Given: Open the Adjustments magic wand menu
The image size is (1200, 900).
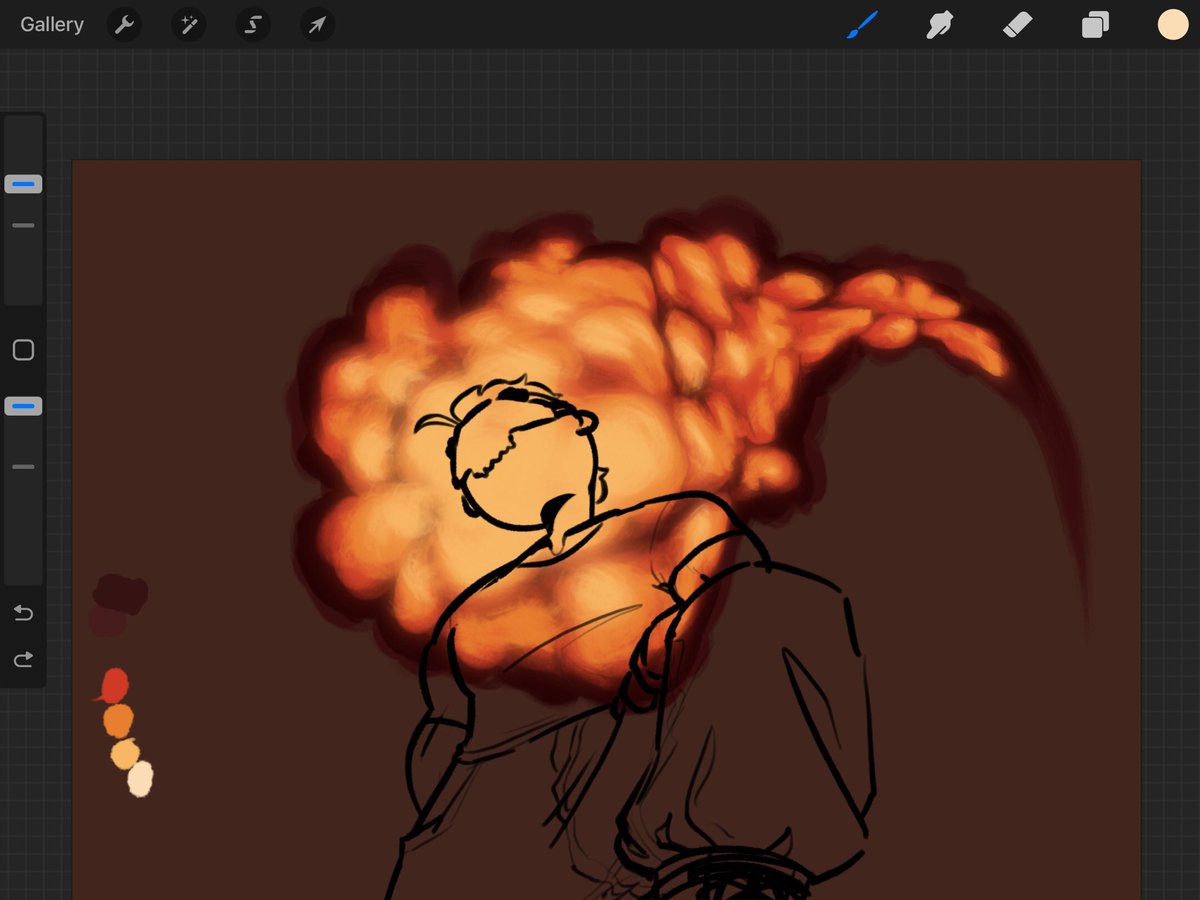Looking at the screenshot, I should click(x=188, y=25).
